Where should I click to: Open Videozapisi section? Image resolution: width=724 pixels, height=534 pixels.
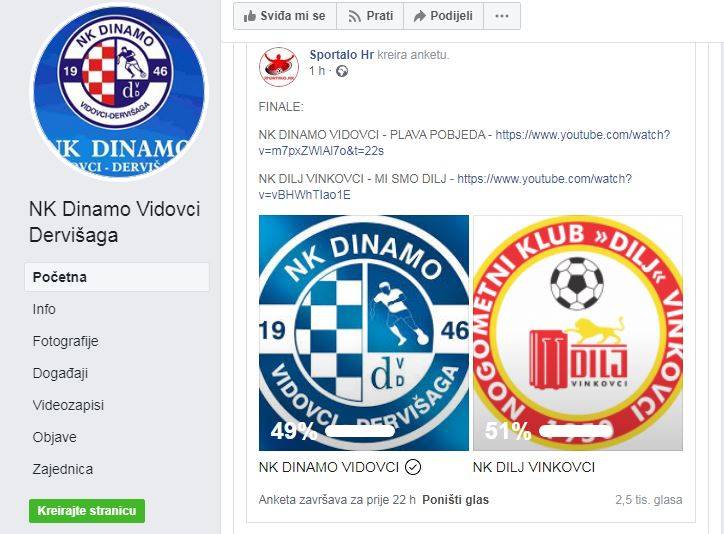coord(68,405)
